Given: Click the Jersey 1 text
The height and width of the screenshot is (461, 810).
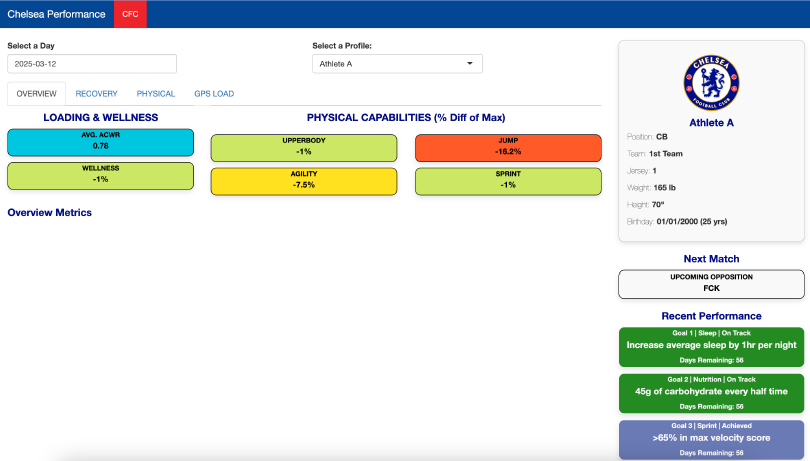Looking at the screenshot, I should [642, 171].
